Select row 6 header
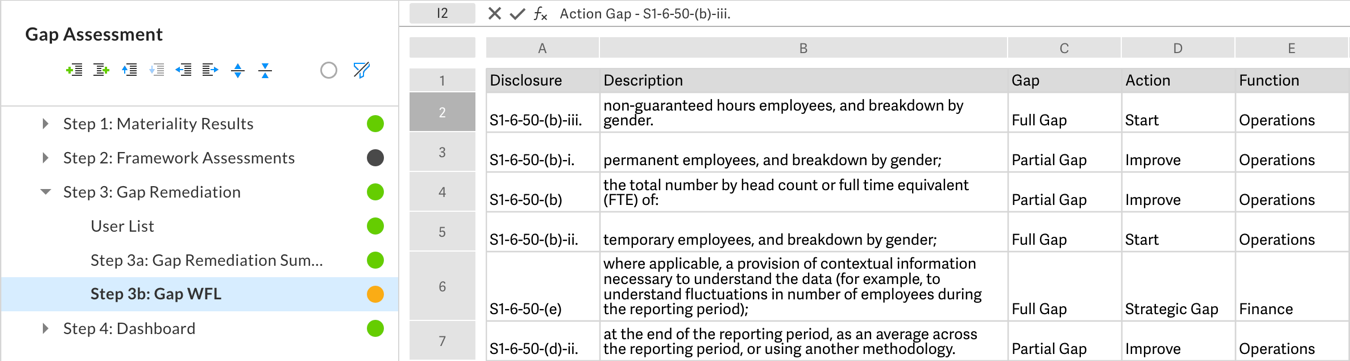The width and height of the screenshot is (1350, 361). (442, 287)
